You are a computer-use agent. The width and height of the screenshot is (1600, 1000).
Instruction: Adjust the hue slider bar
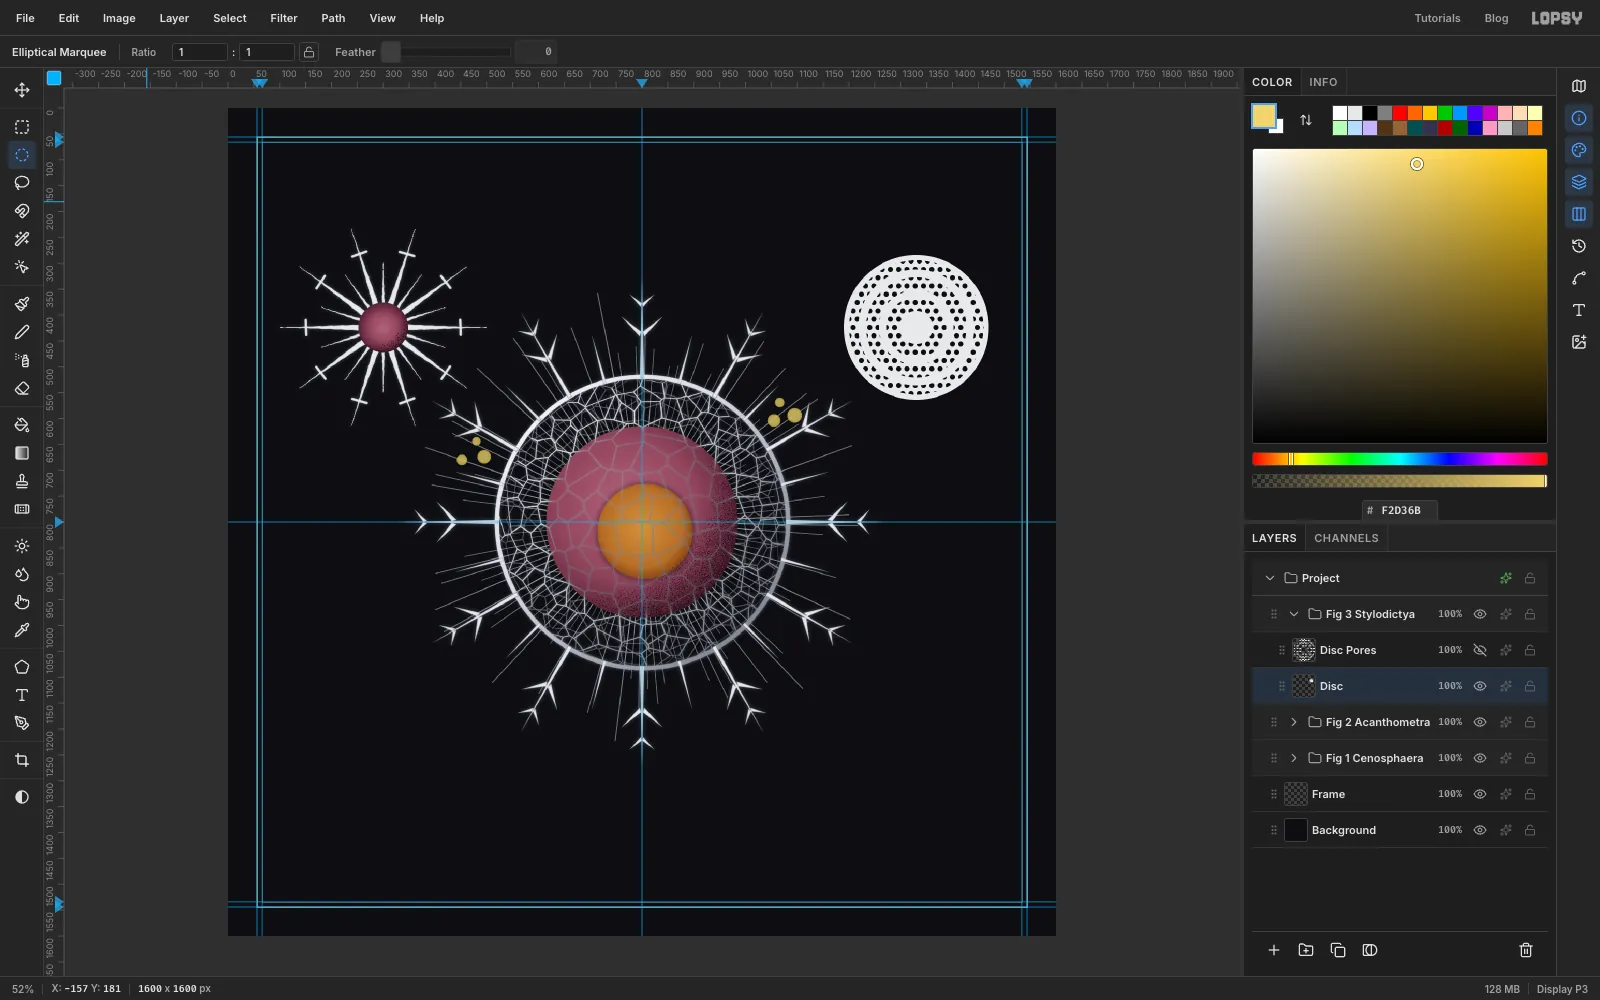tap(1400, 459)
